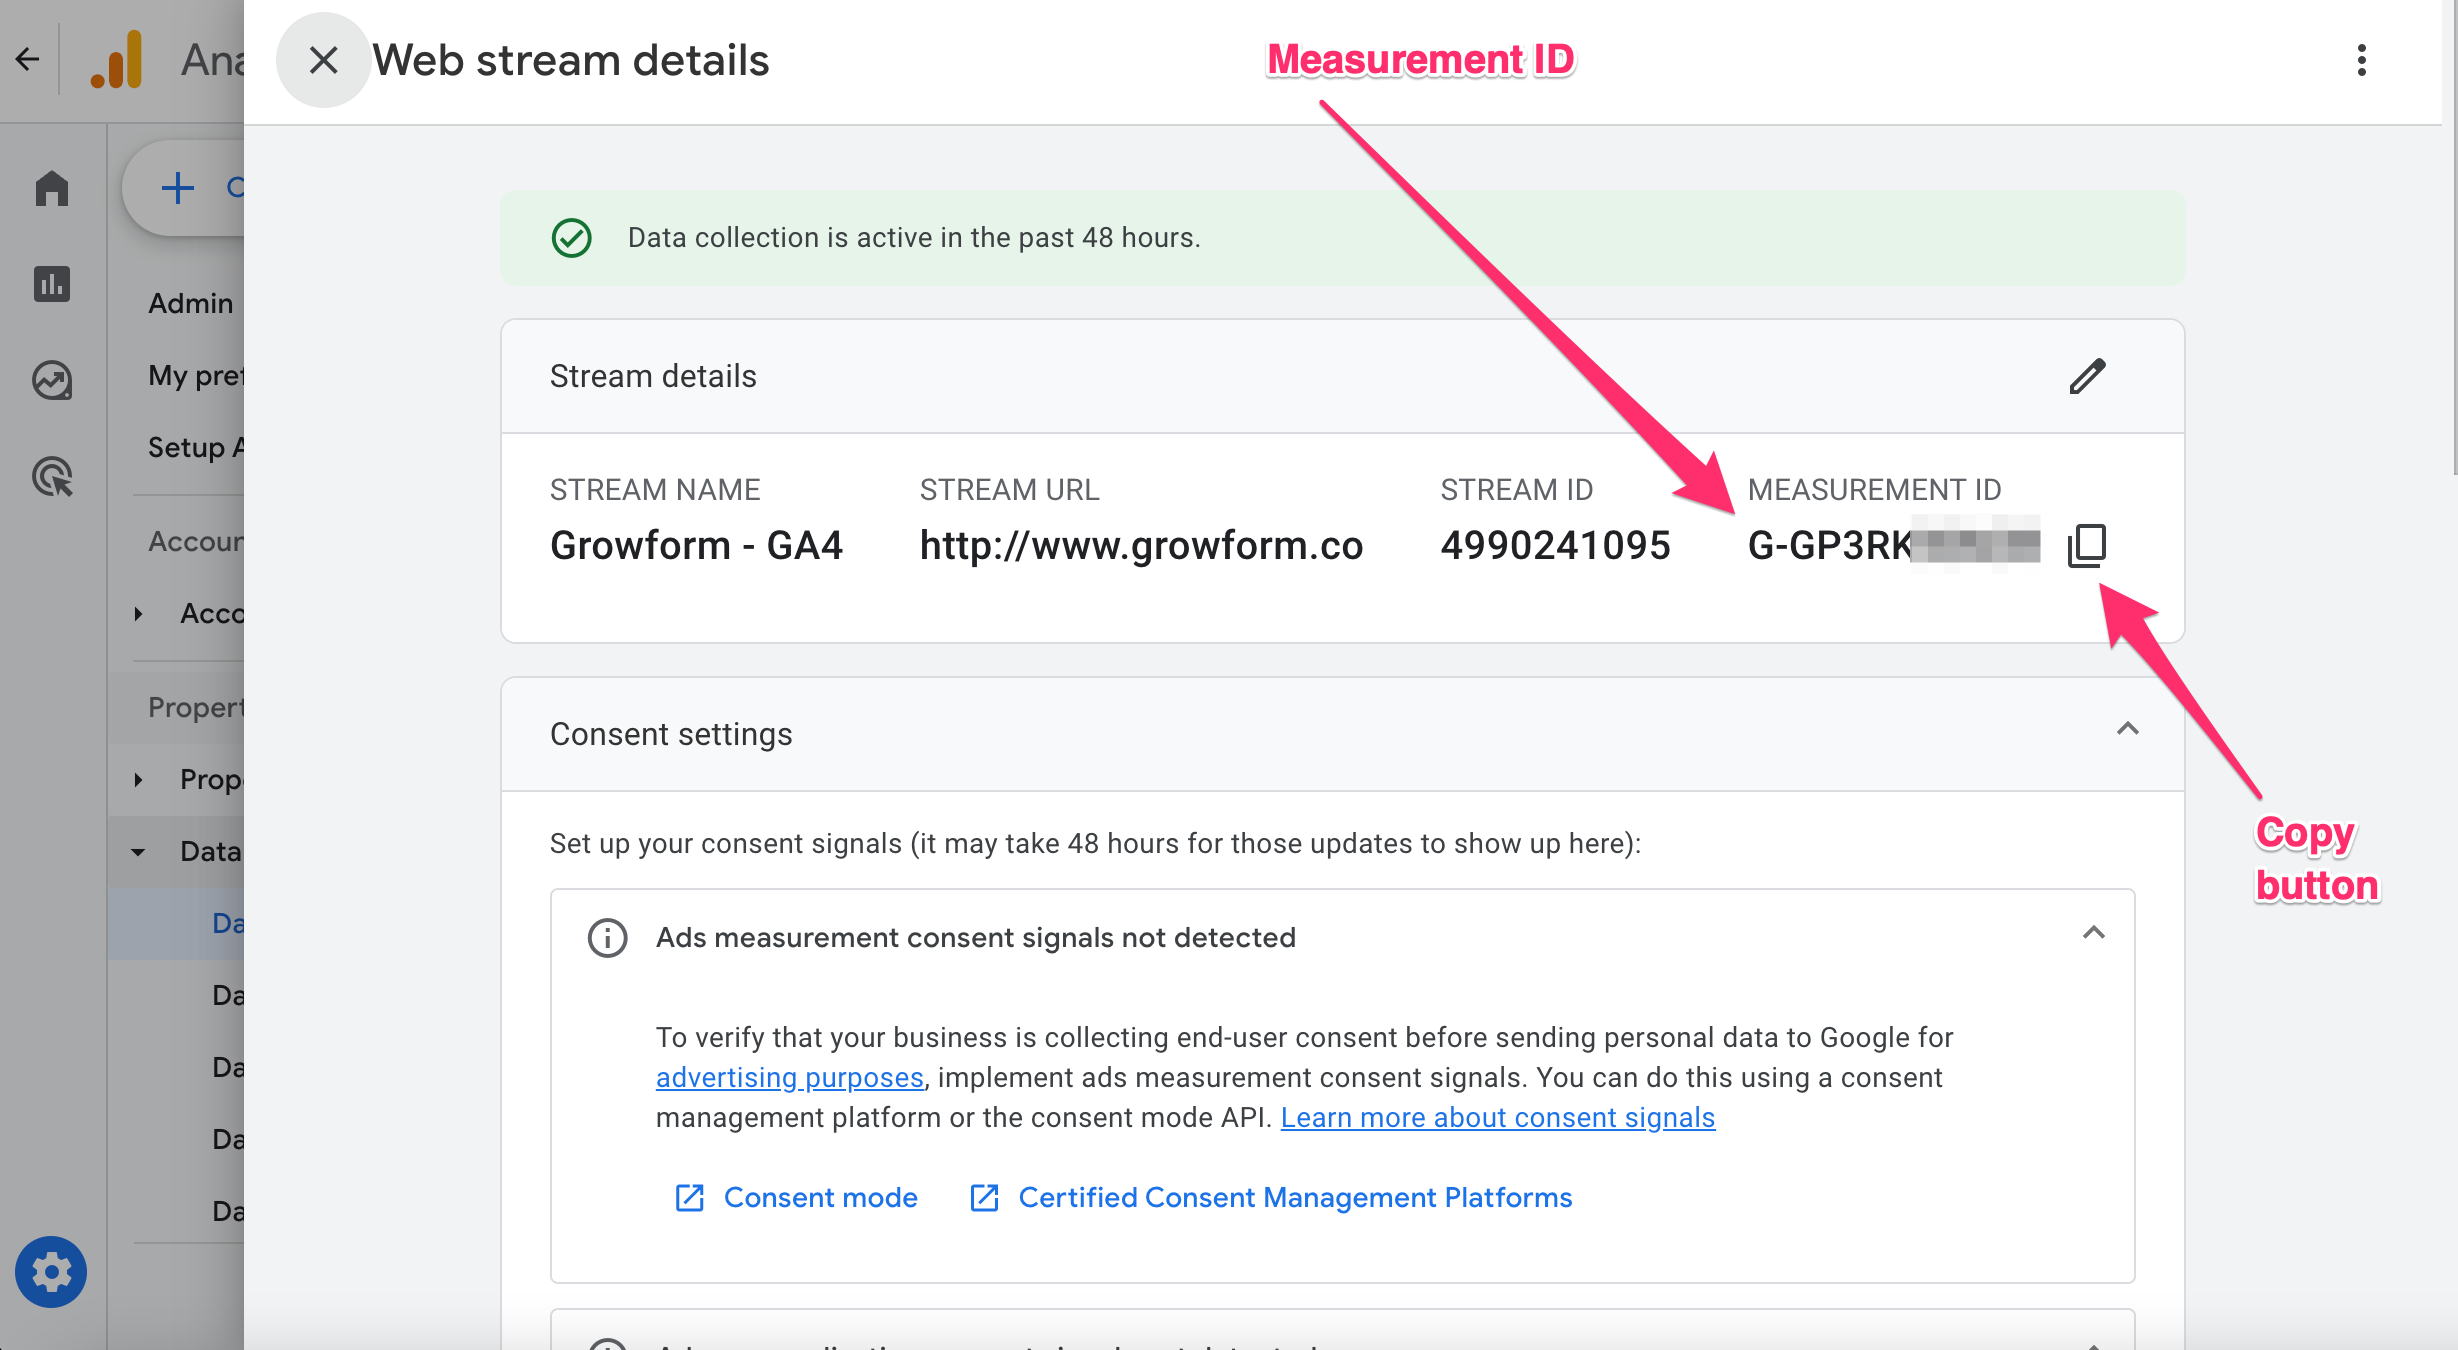Screen dimensions: 2458x1350
Task: Click the Measurement ID value G-GP3RK
Action: click(x=1893, y=545)
